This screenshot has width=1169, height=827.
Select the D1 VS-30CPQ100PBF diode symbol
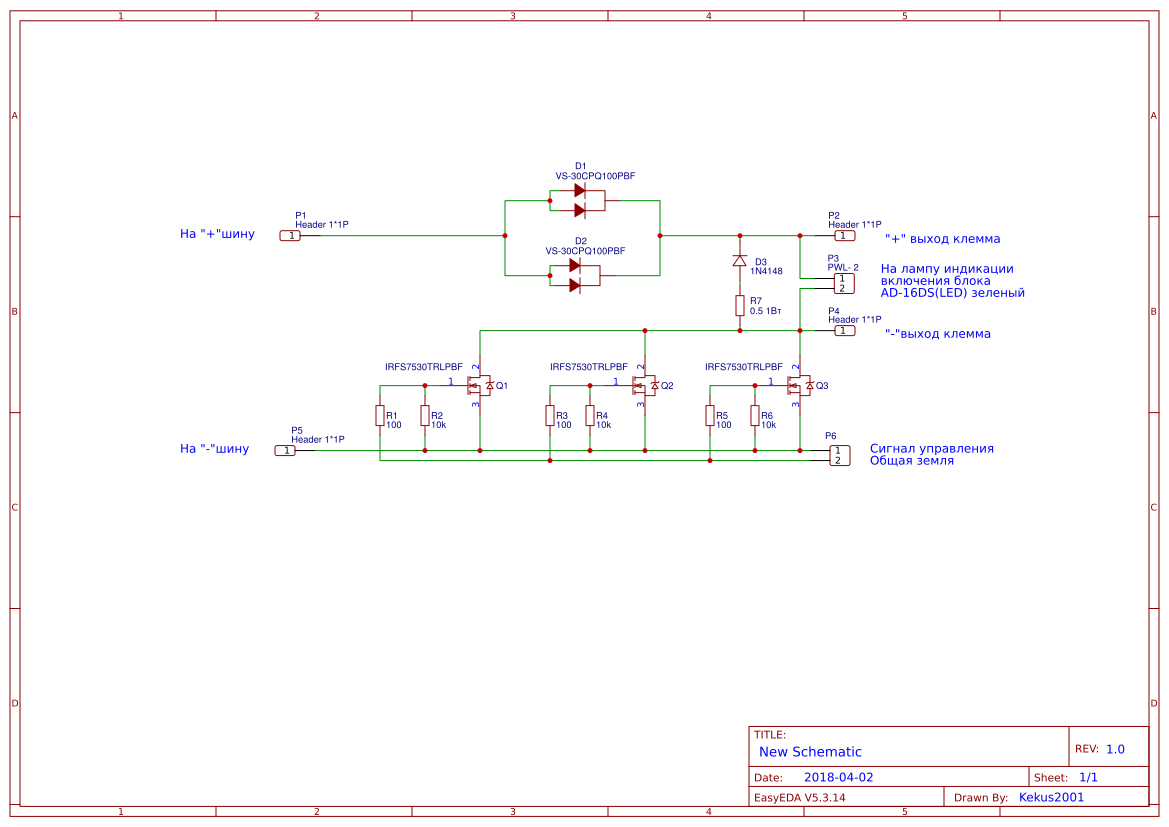click(x=580, y=200)
